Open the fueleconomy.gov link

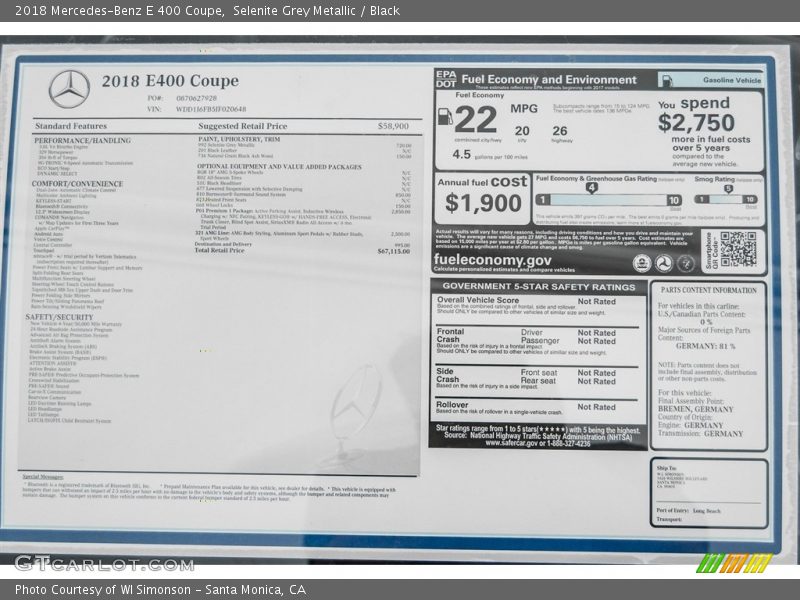click(x=492, y=259)
